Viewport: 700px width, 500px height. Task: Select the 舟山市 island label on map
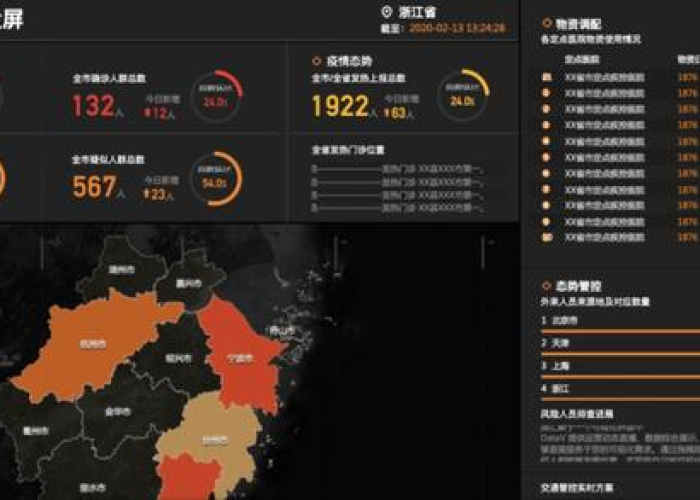coord(281,330)
